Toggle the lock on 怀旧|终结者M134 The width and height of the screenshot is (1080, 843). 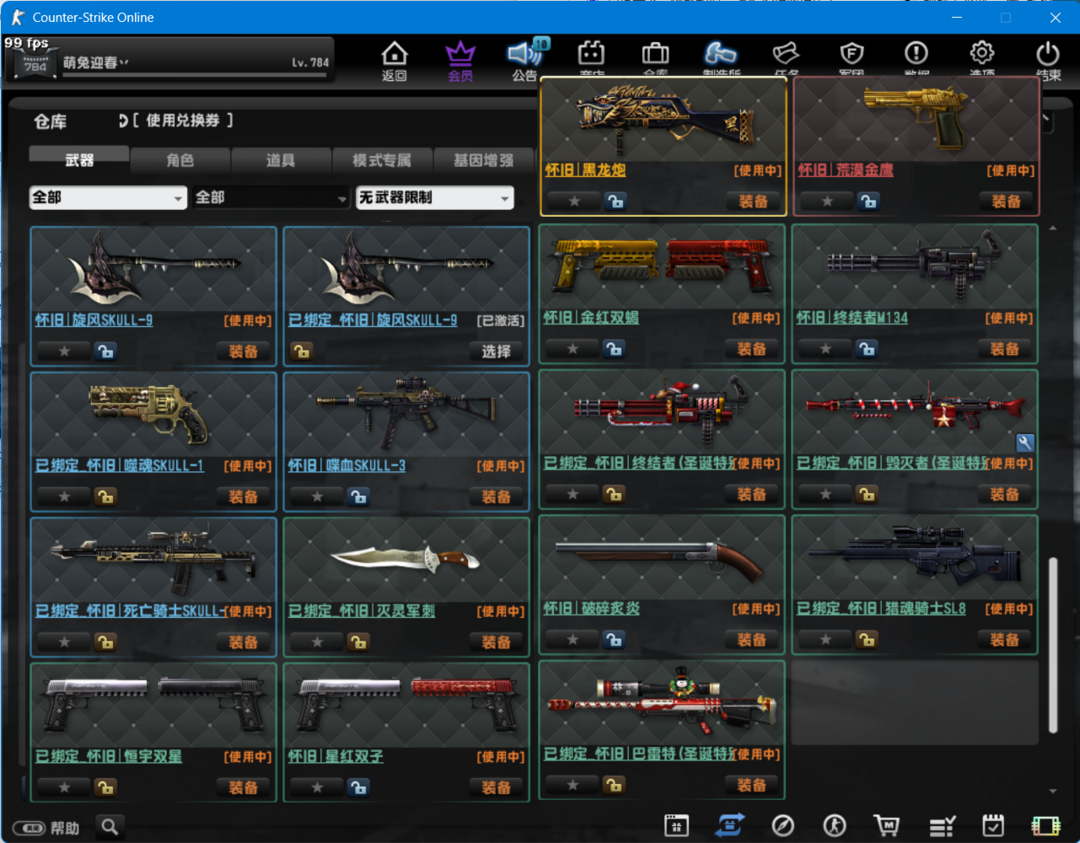(866, 349)
